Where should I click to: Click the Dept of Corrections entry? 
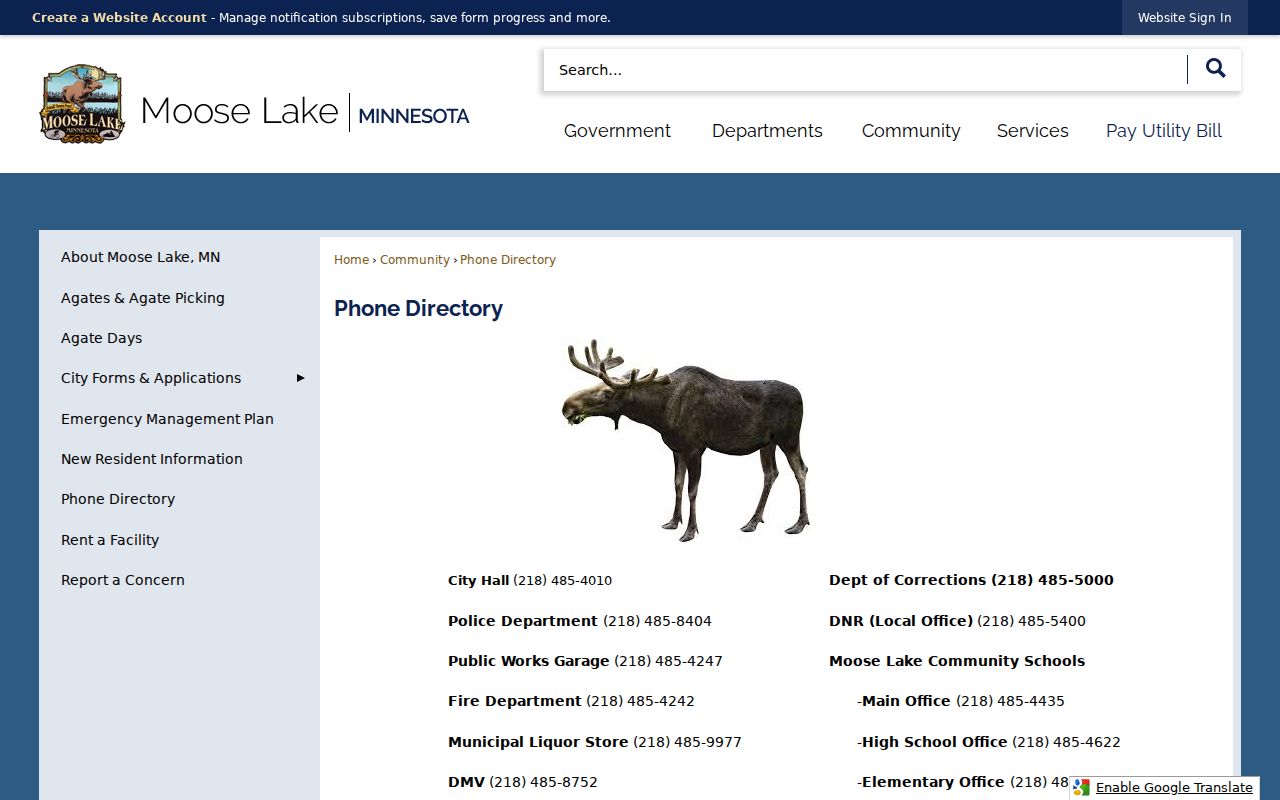(x=971, y=580)
